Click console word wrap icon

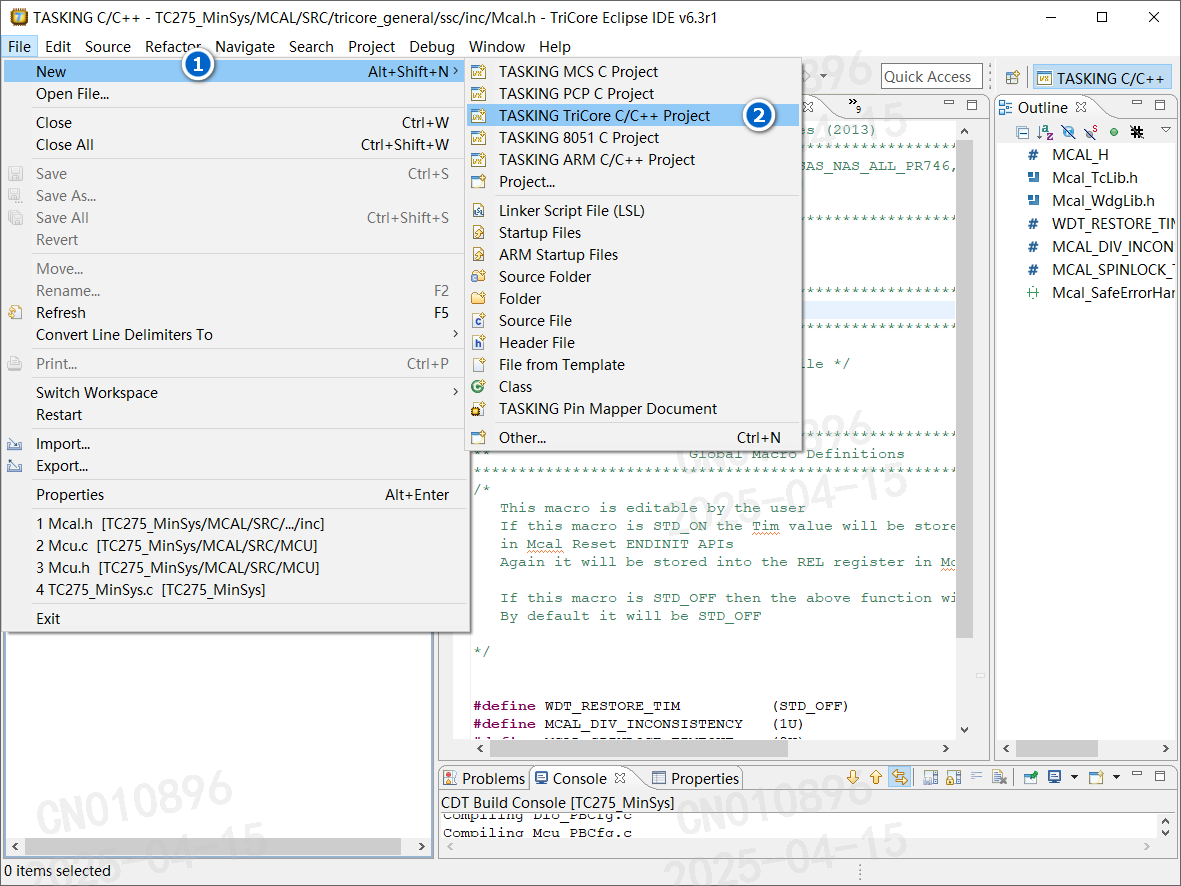click(x=977, y=776)
